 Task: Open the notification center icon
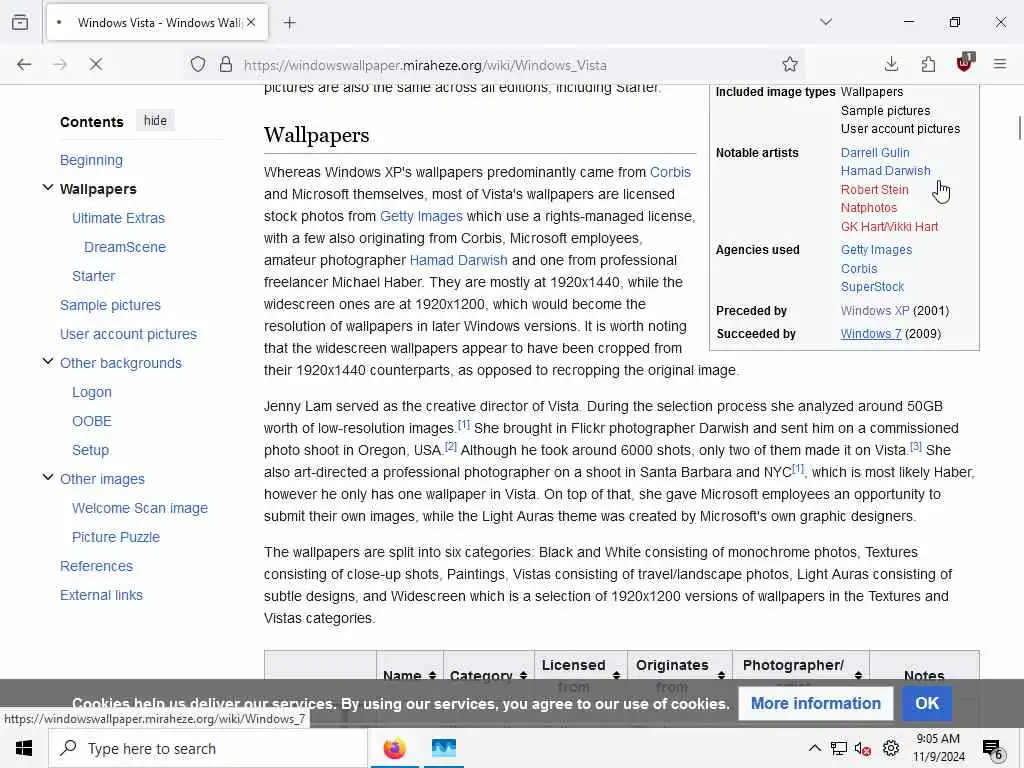coord(992,749)
